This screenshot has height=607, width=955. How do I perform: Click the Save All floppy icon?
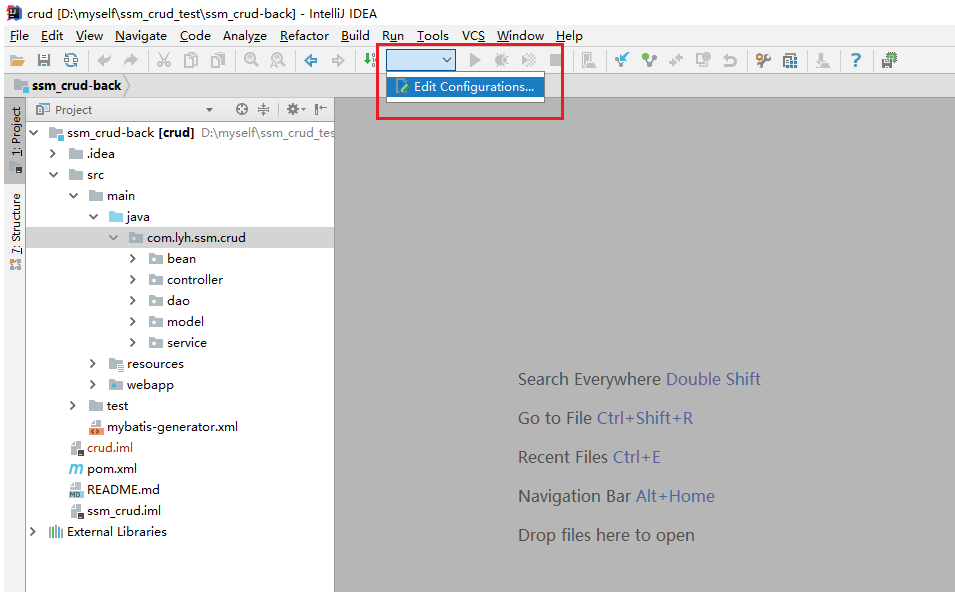click(44, 60)
